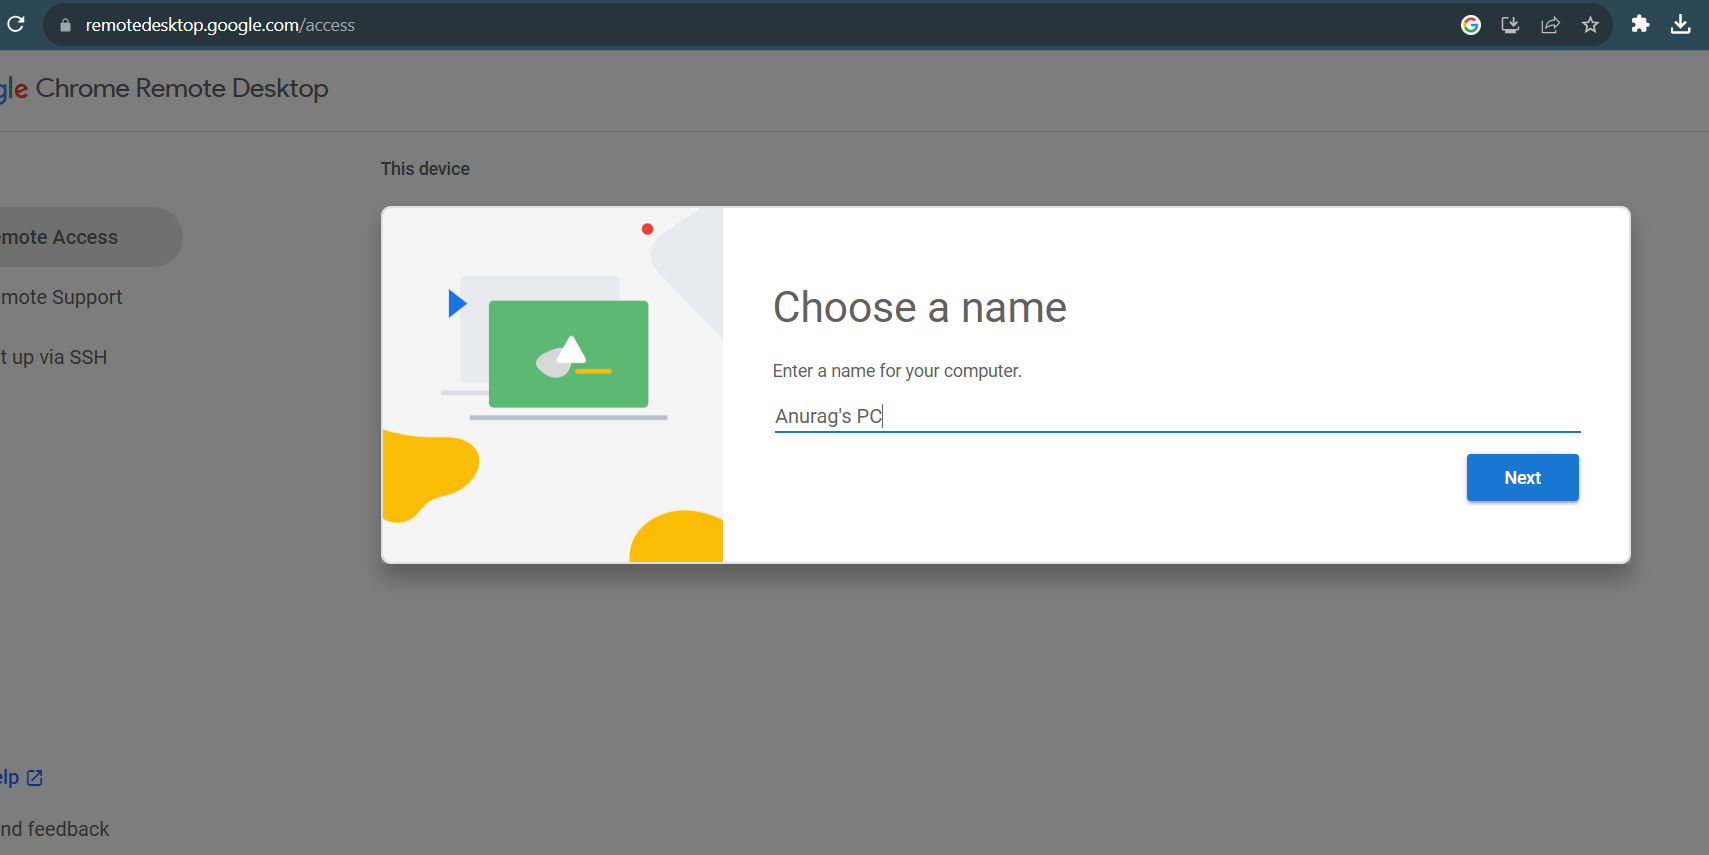Click the 'This device' section label
Viewport: 1709px width, 855px height.
[425, 169]
